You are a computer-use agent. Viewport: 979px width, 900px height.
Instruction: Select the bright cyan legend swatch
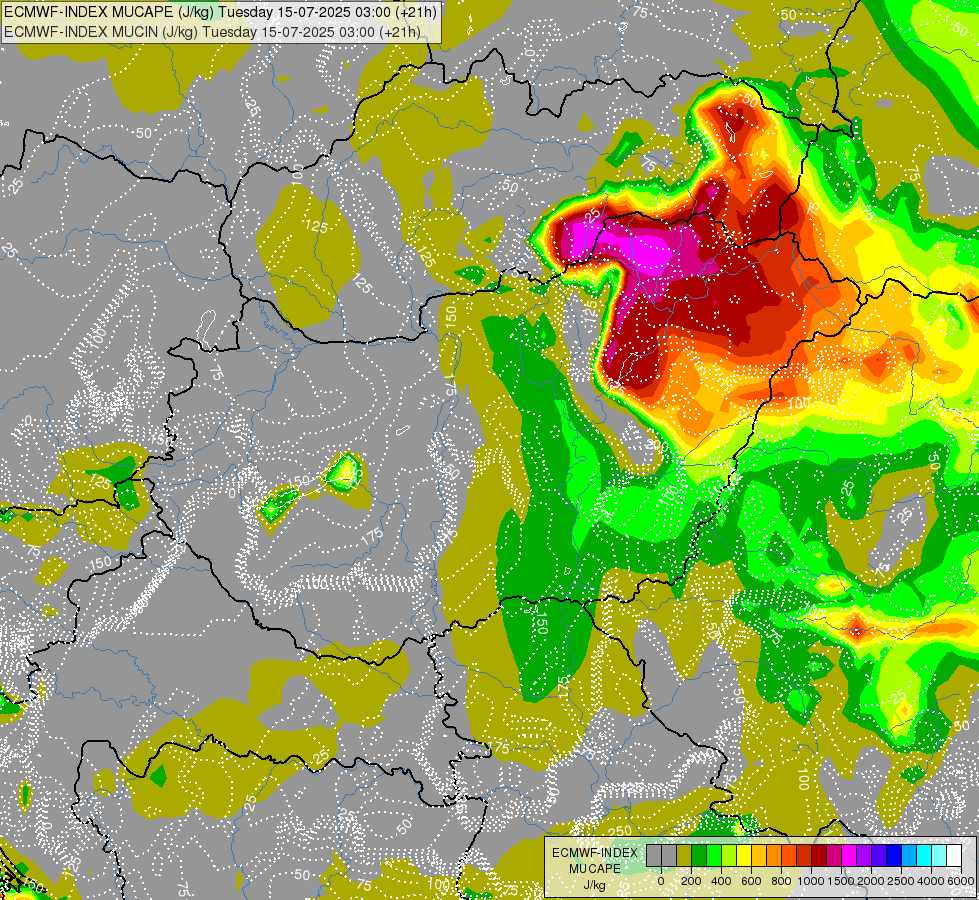point(924,856)
